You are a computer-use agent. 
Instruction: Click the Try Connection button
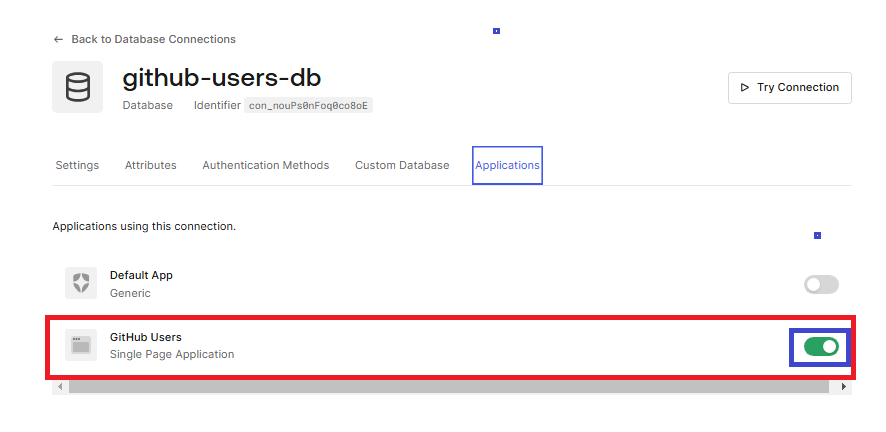click(790, 88)
